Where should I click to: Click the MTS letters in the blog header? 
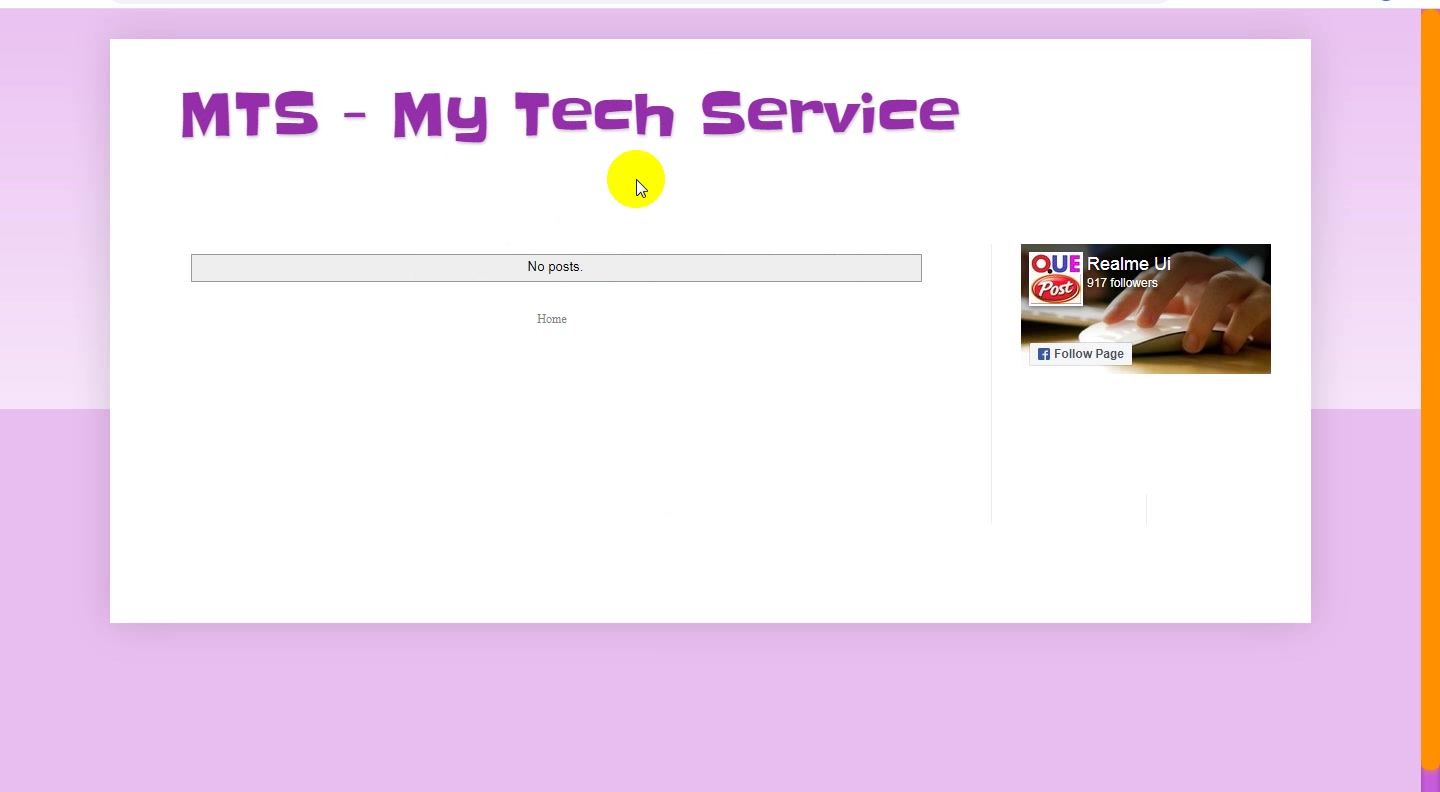tap(250, 114)
